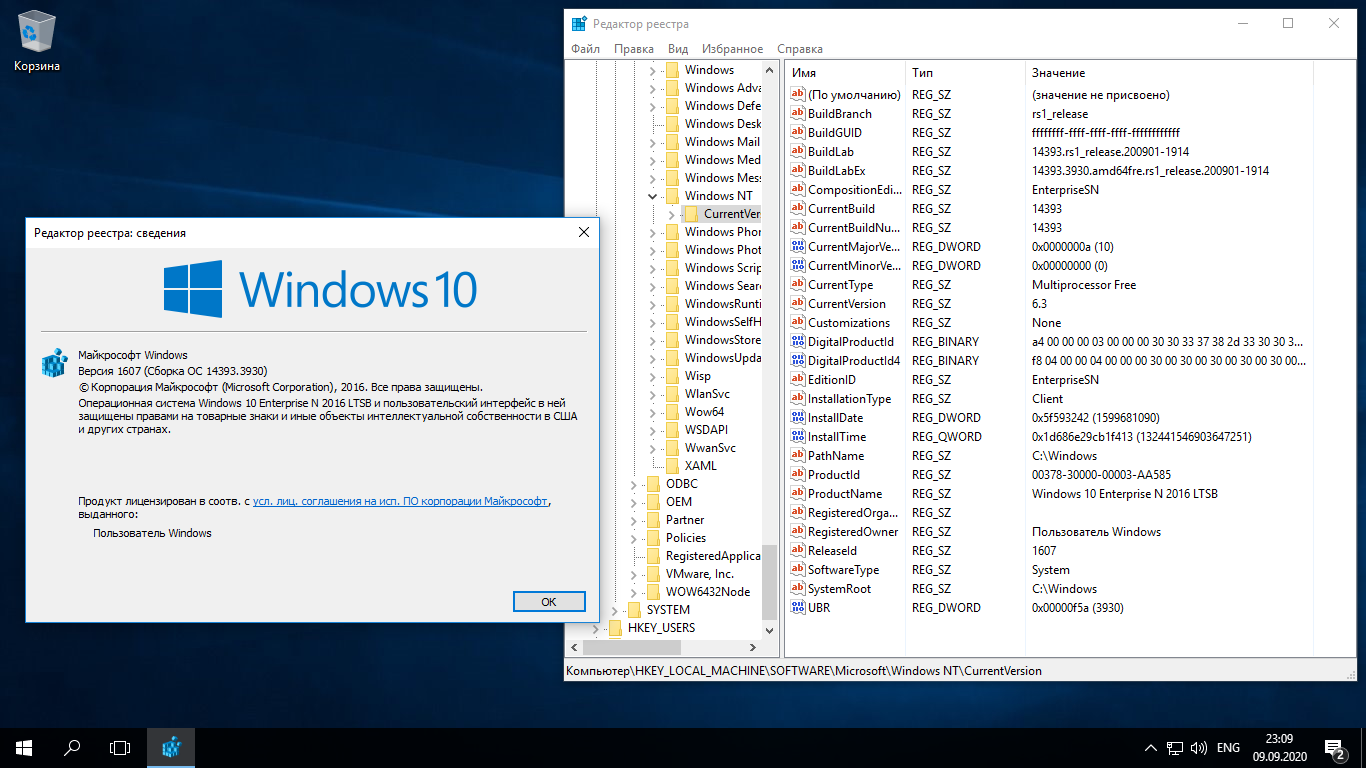Click the network icon in system tray

click(1176, 748)
